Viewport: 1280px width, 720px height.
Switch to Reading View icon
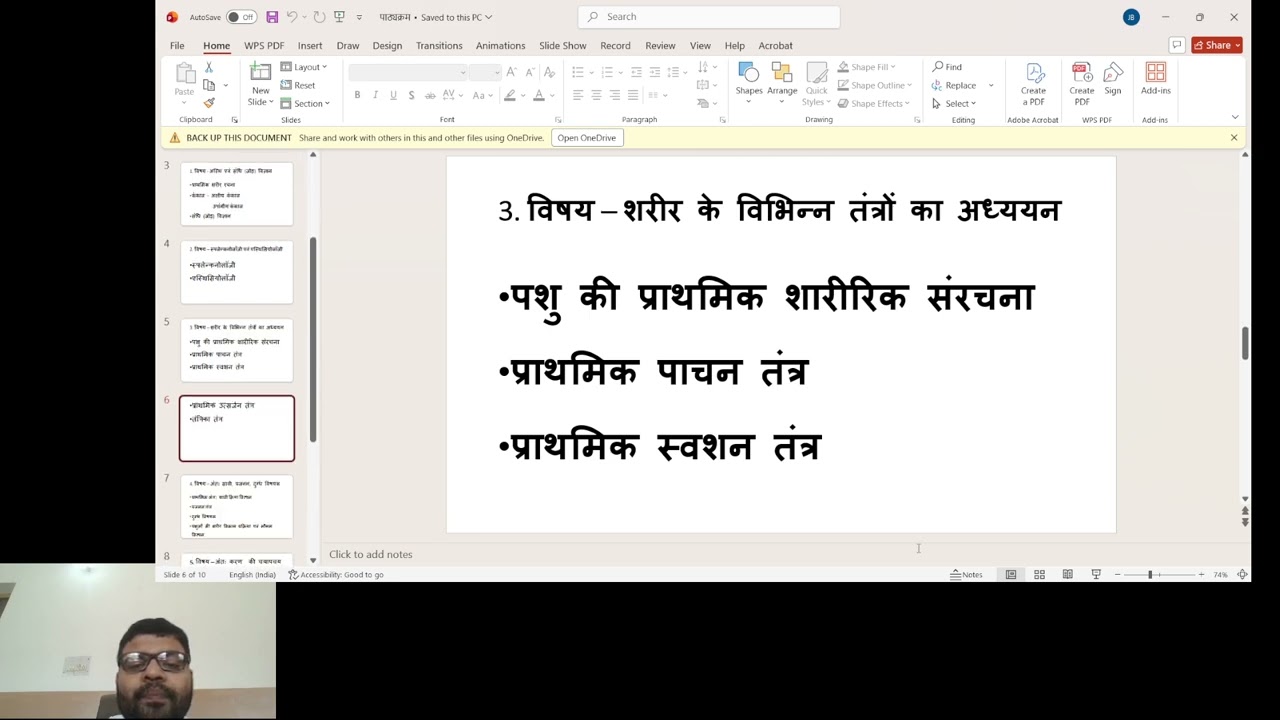pos(1067,574)
